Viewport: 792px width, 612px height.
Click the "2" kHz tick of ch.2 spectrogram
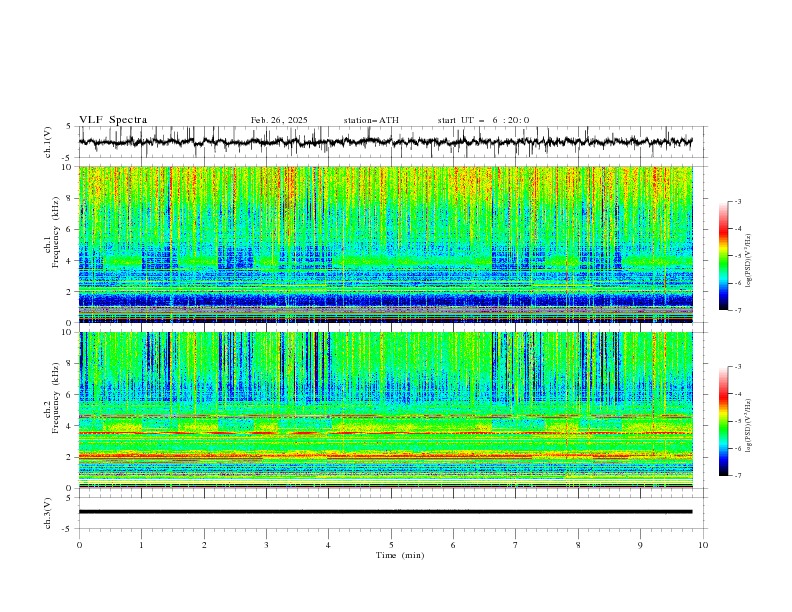coord(70,457)
